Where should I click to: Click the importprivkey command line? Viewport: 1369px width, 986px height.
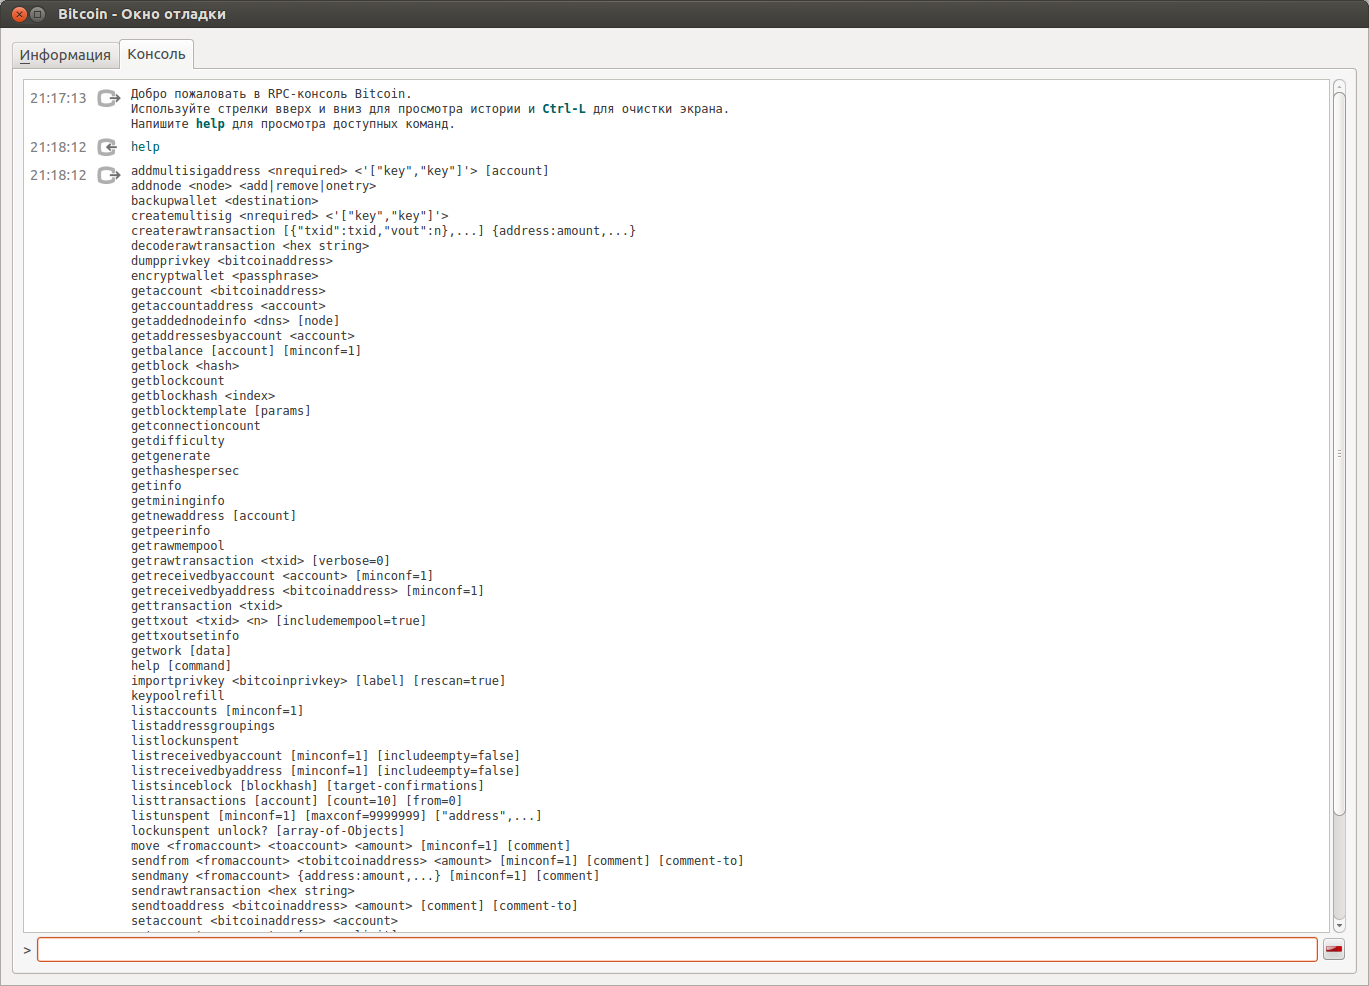pyautogui.click(x=318, y=681)
